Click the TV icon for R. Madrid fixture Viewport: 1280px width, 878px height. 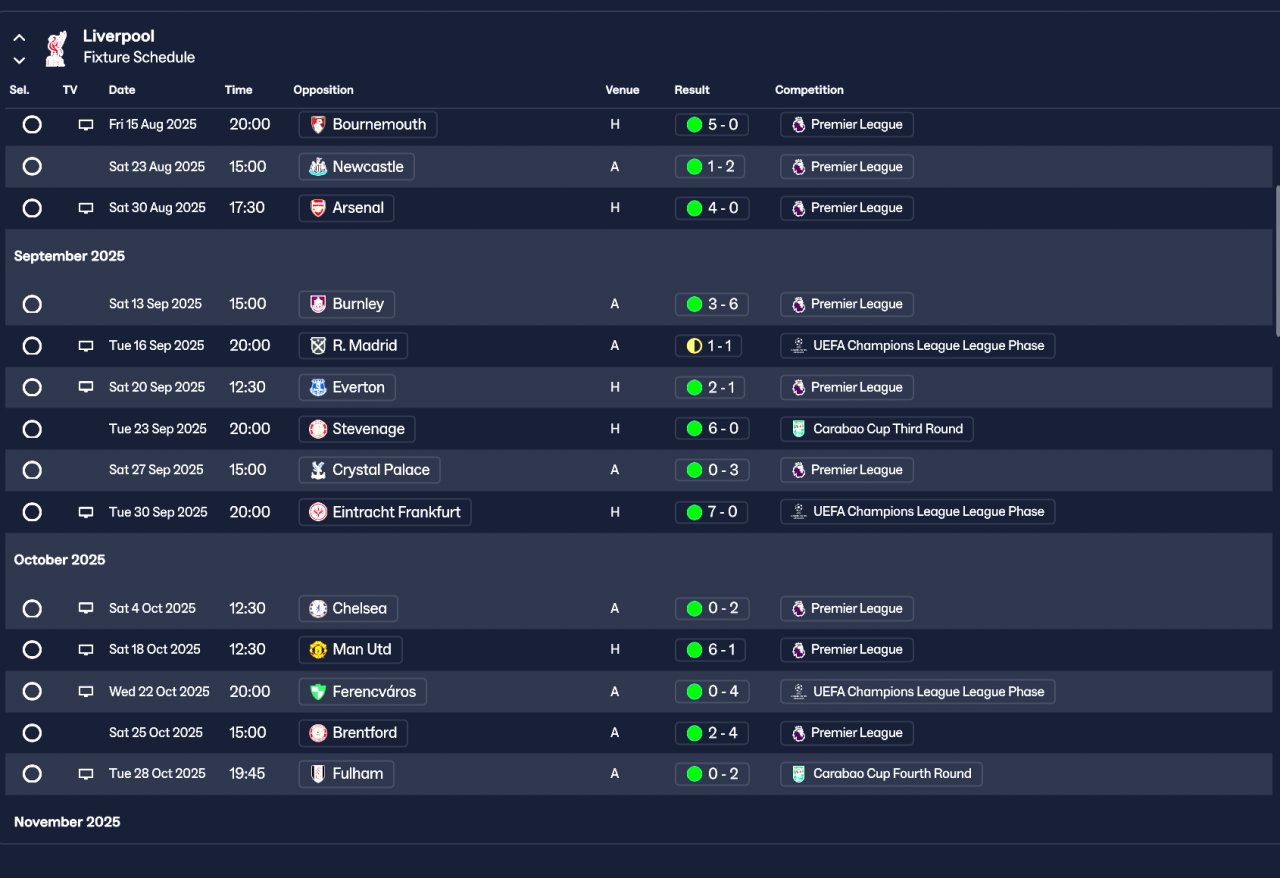86,346
